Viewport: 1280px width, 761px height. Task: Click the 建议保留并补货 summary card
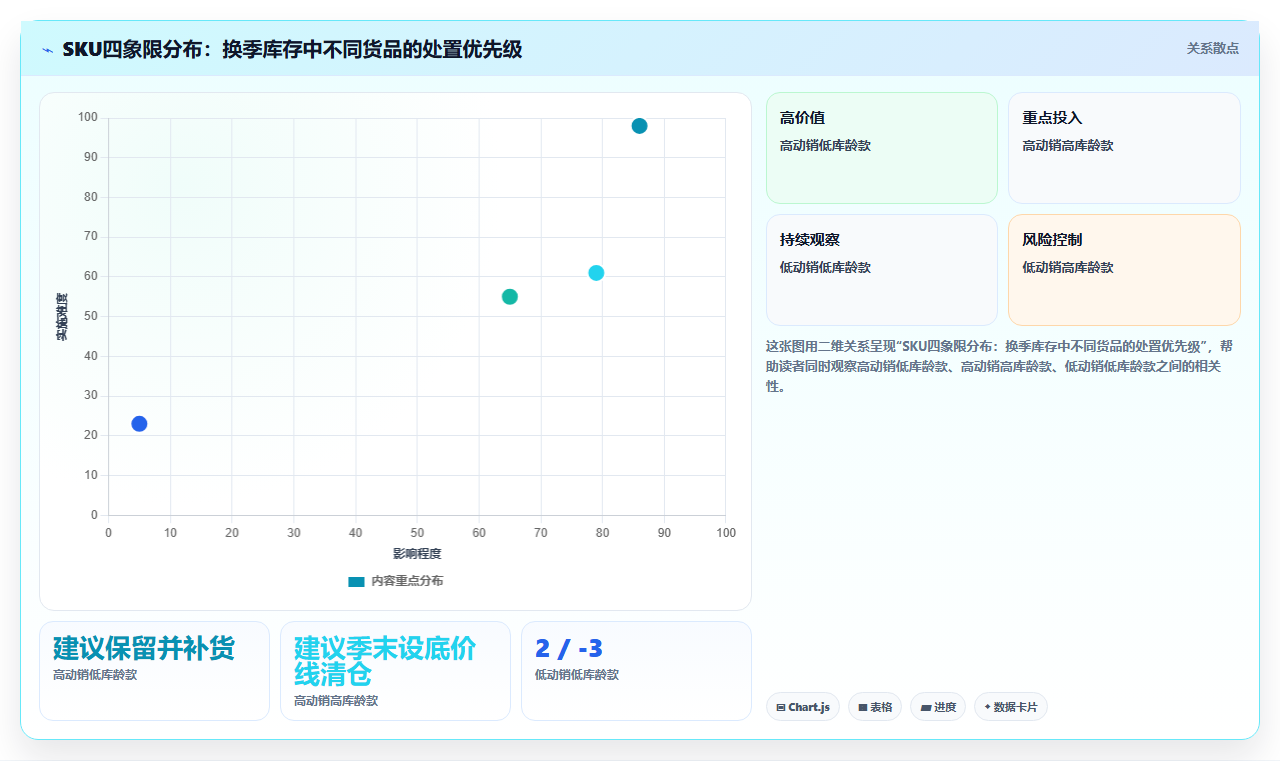pyautogui.click(x=154, y=671)
